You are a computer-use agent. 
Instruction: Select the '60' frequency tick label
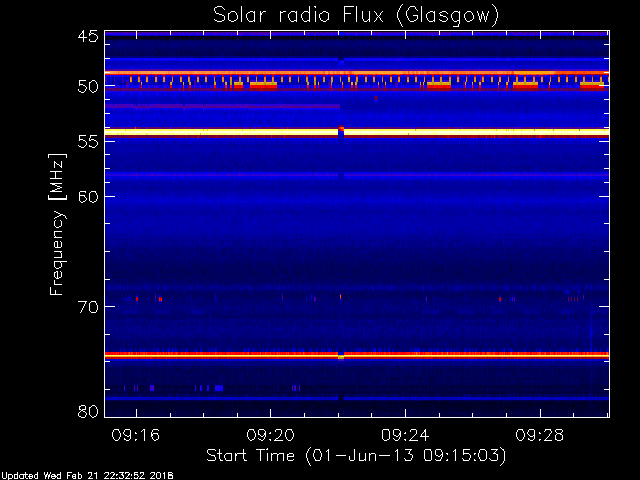88,197
